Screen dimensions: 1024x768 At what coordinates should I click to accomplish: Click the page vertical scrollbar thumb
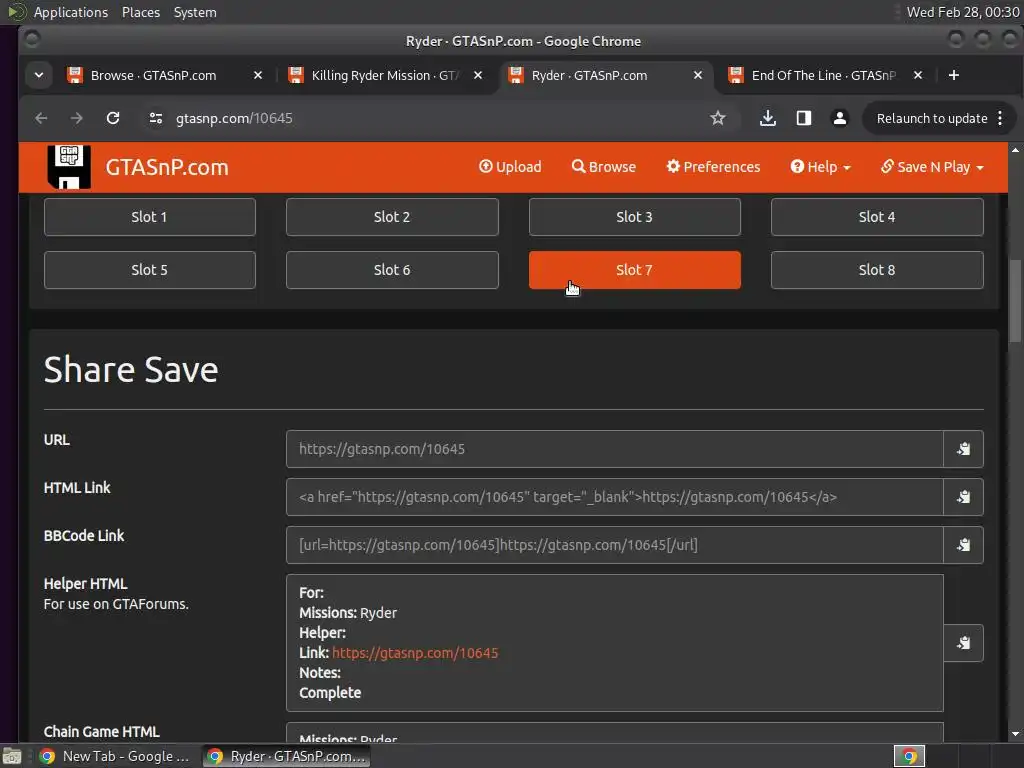point(1015,300)
